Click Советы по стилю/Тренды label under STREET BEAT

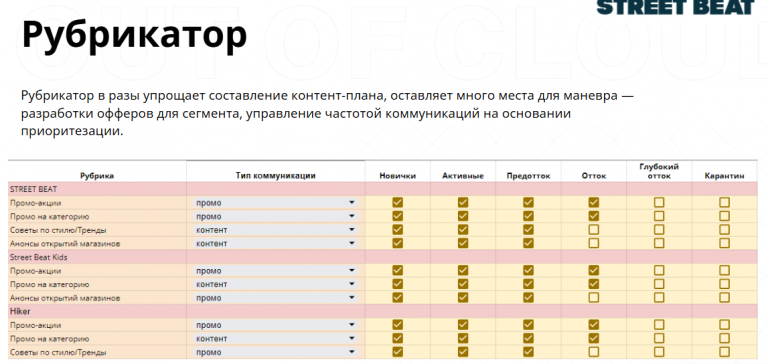coord(58,230)
